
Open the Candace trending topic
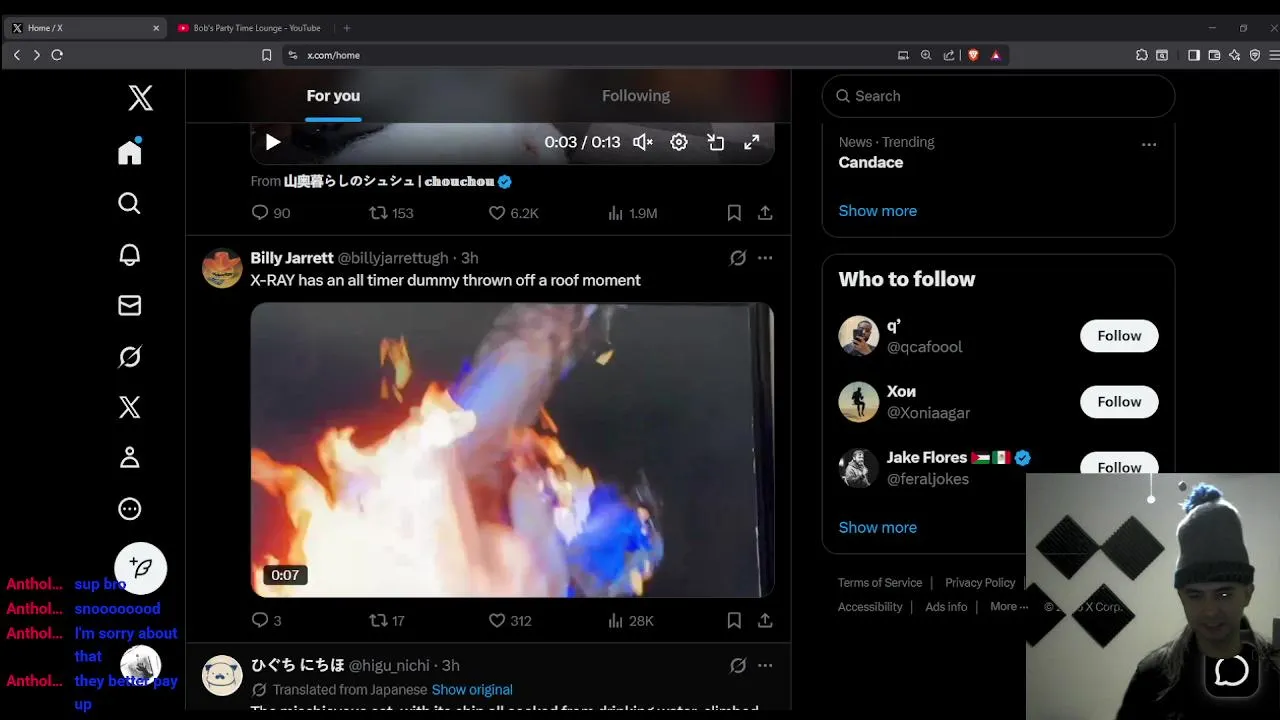[x=871, y=162]
